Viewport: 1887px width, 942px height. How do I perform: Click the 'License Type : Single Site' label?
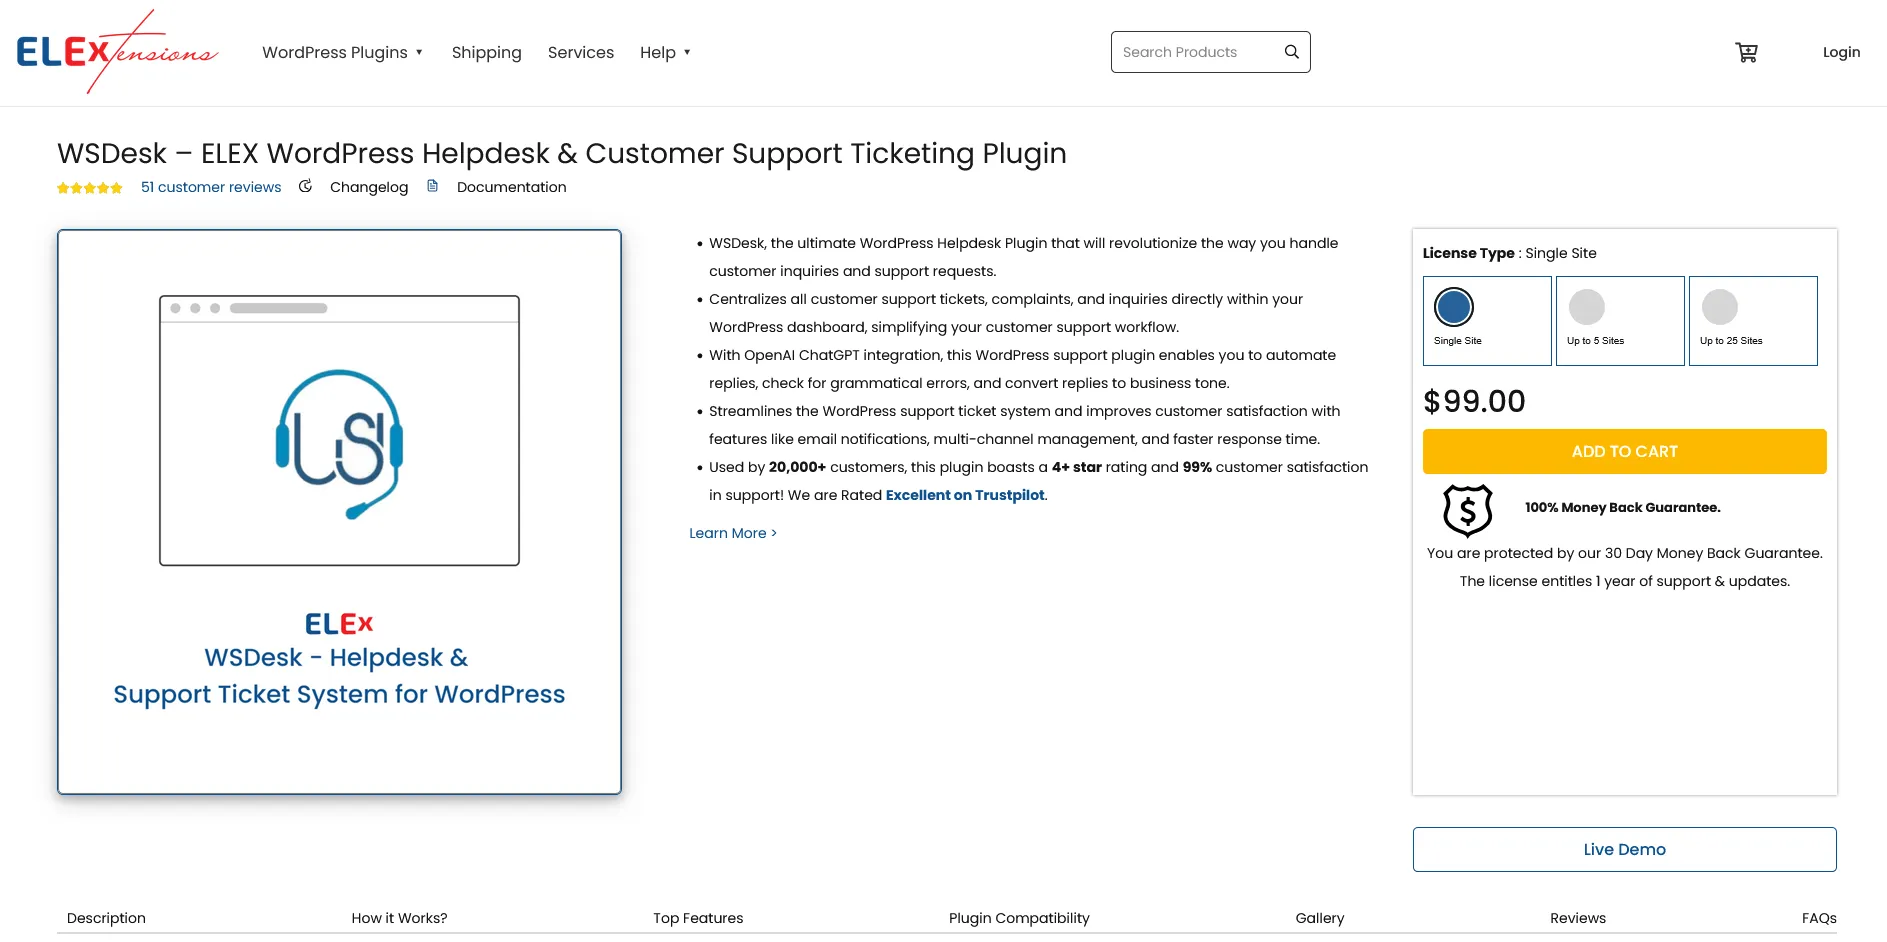coord(1510,253)
